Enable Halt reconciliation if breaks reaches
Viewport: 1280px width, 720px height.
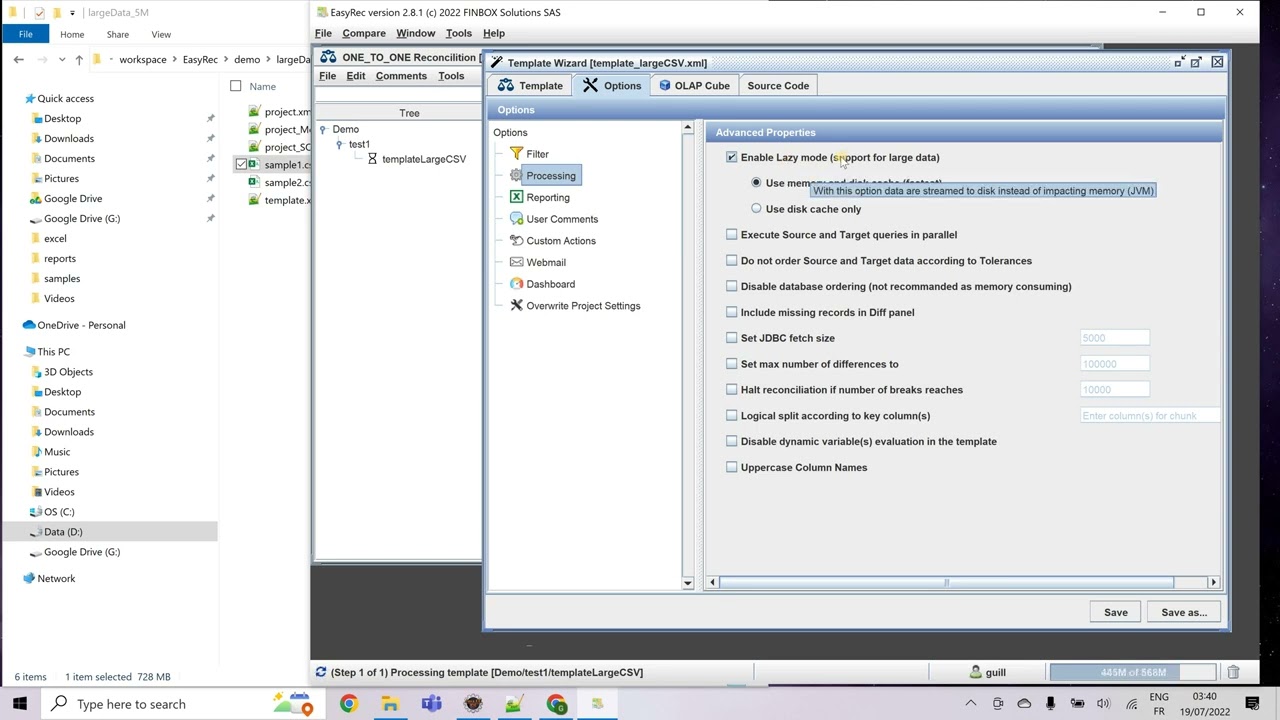732,390
